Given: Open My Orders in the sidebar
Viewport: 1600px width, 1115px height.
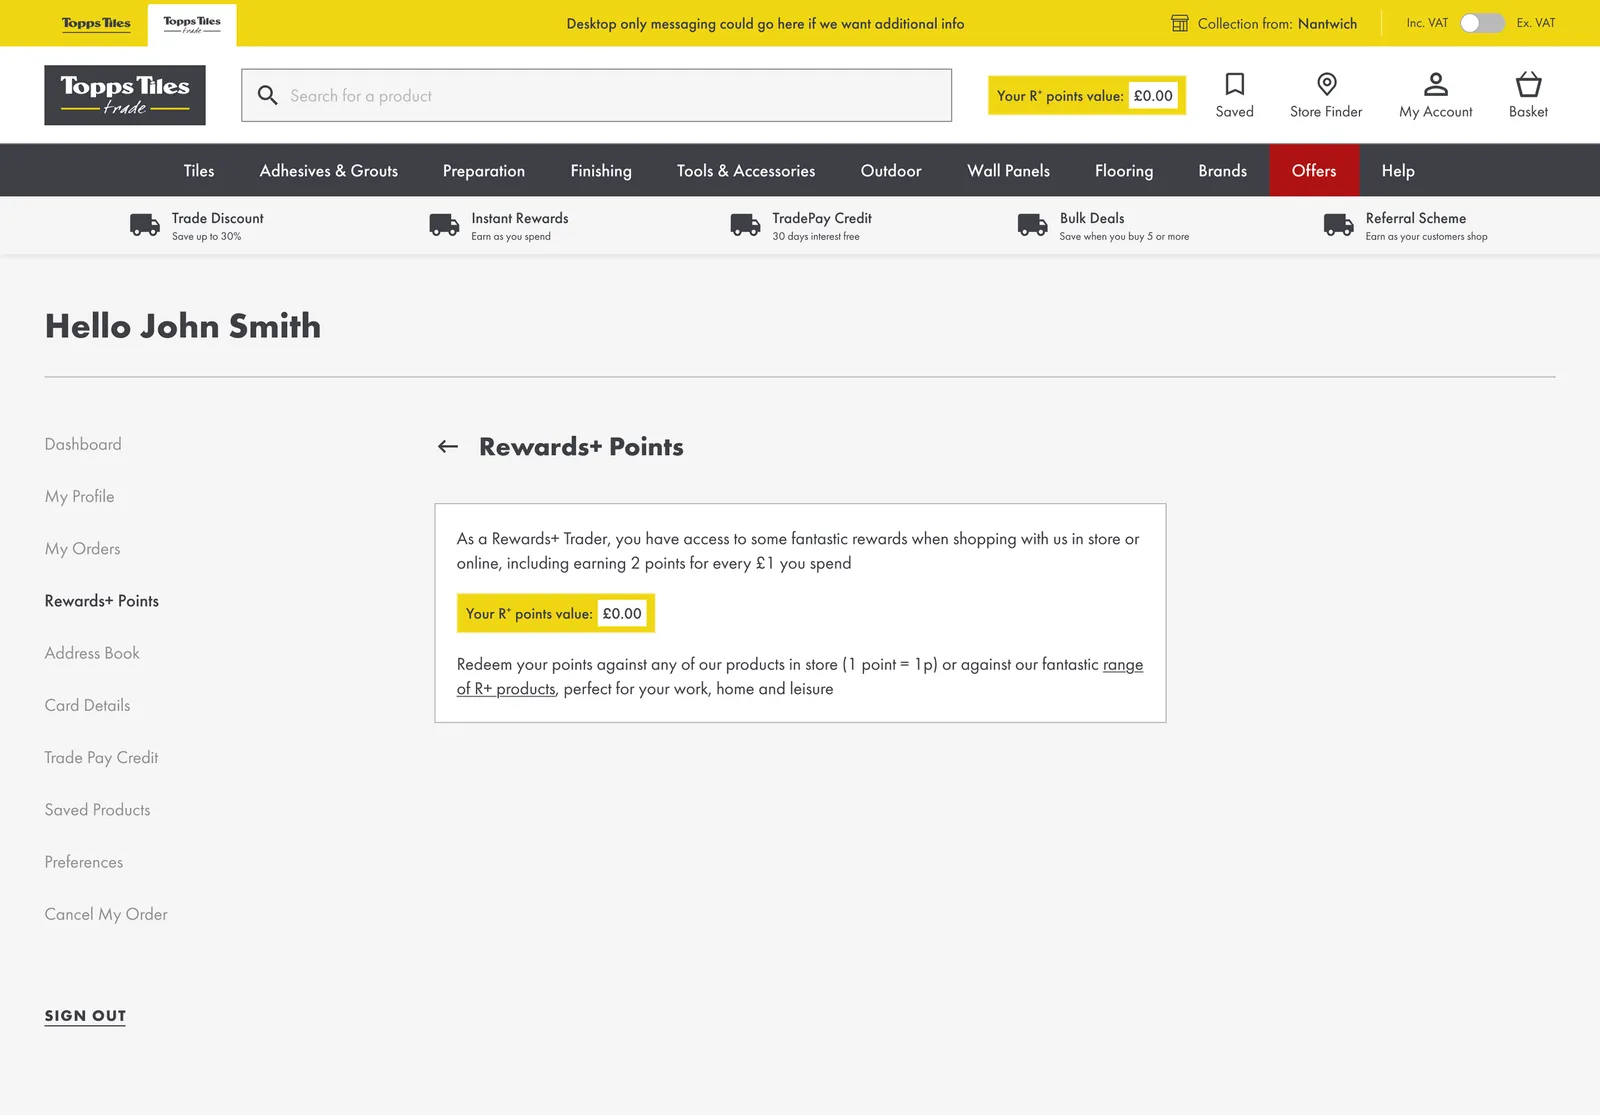Looking at the screenshot, I should click(82, 548).
